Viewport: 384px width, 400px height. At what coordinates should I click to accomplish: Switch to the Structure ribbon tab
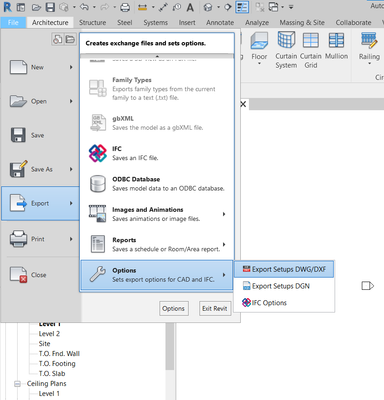(92, 23)
